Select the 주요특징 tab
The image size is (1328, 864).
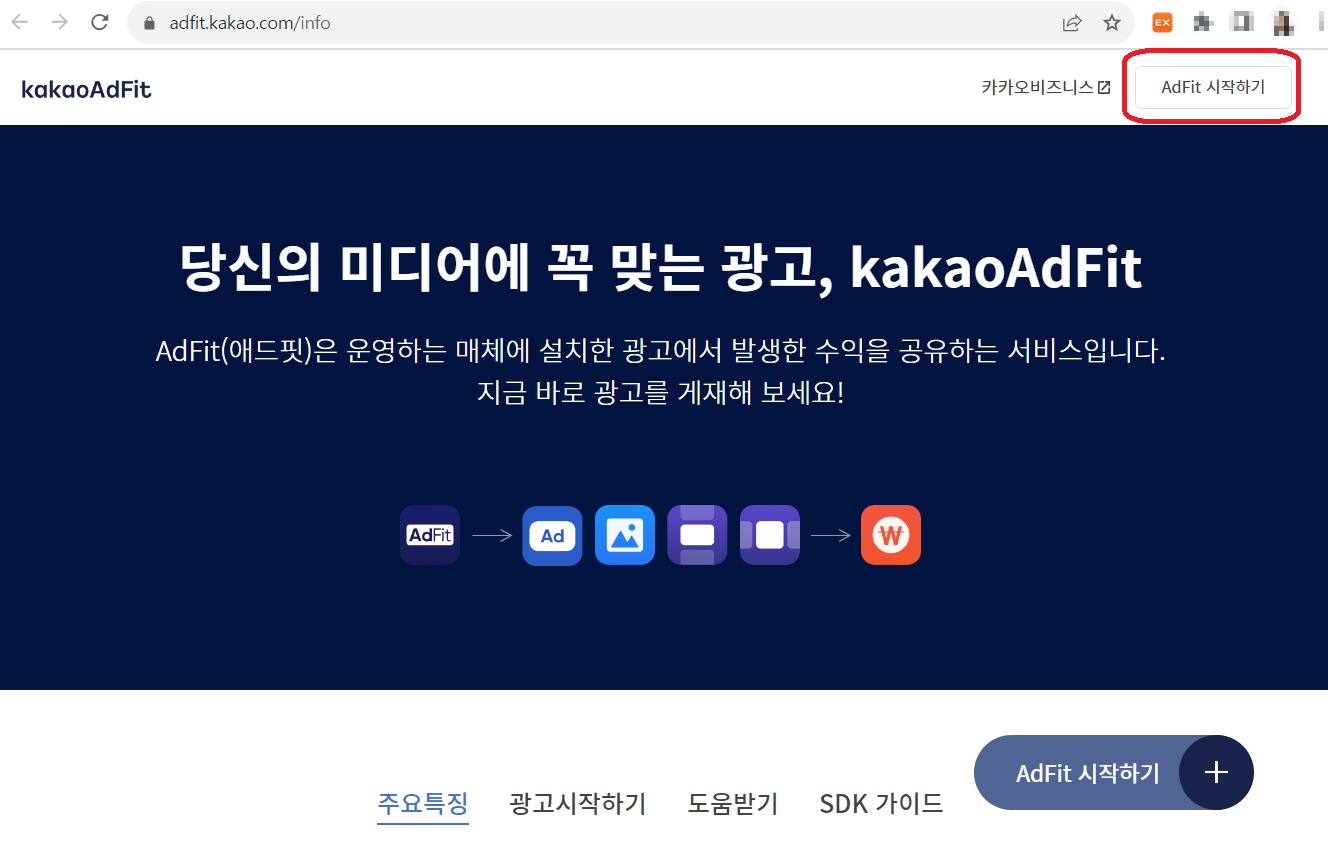pyautogui.click(x=423, y=803)
